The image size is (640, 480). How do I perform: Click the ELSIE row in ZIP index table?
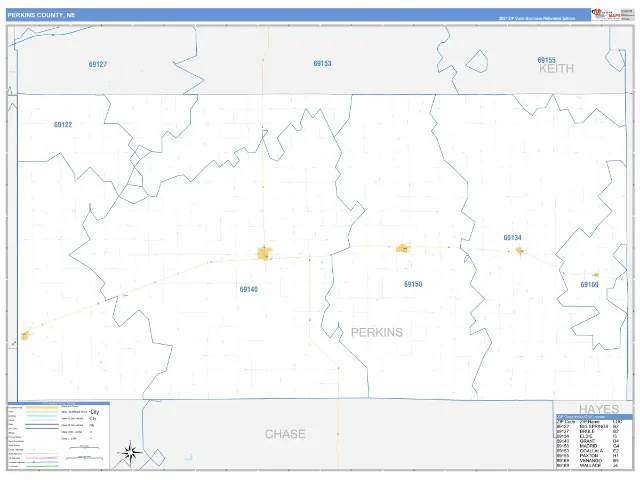(x=588, y=436)
